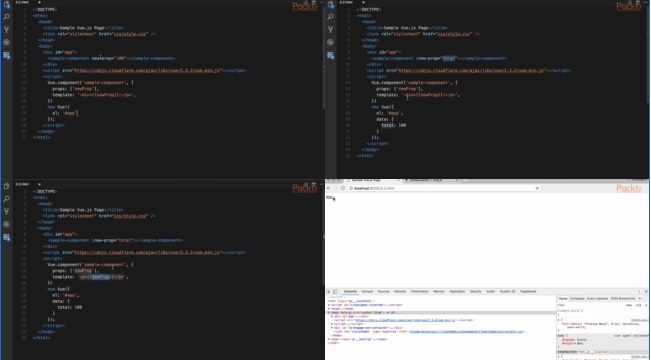
Task: Open Source Control icon in top-right editor window
Action: click(x=330, y=29)
